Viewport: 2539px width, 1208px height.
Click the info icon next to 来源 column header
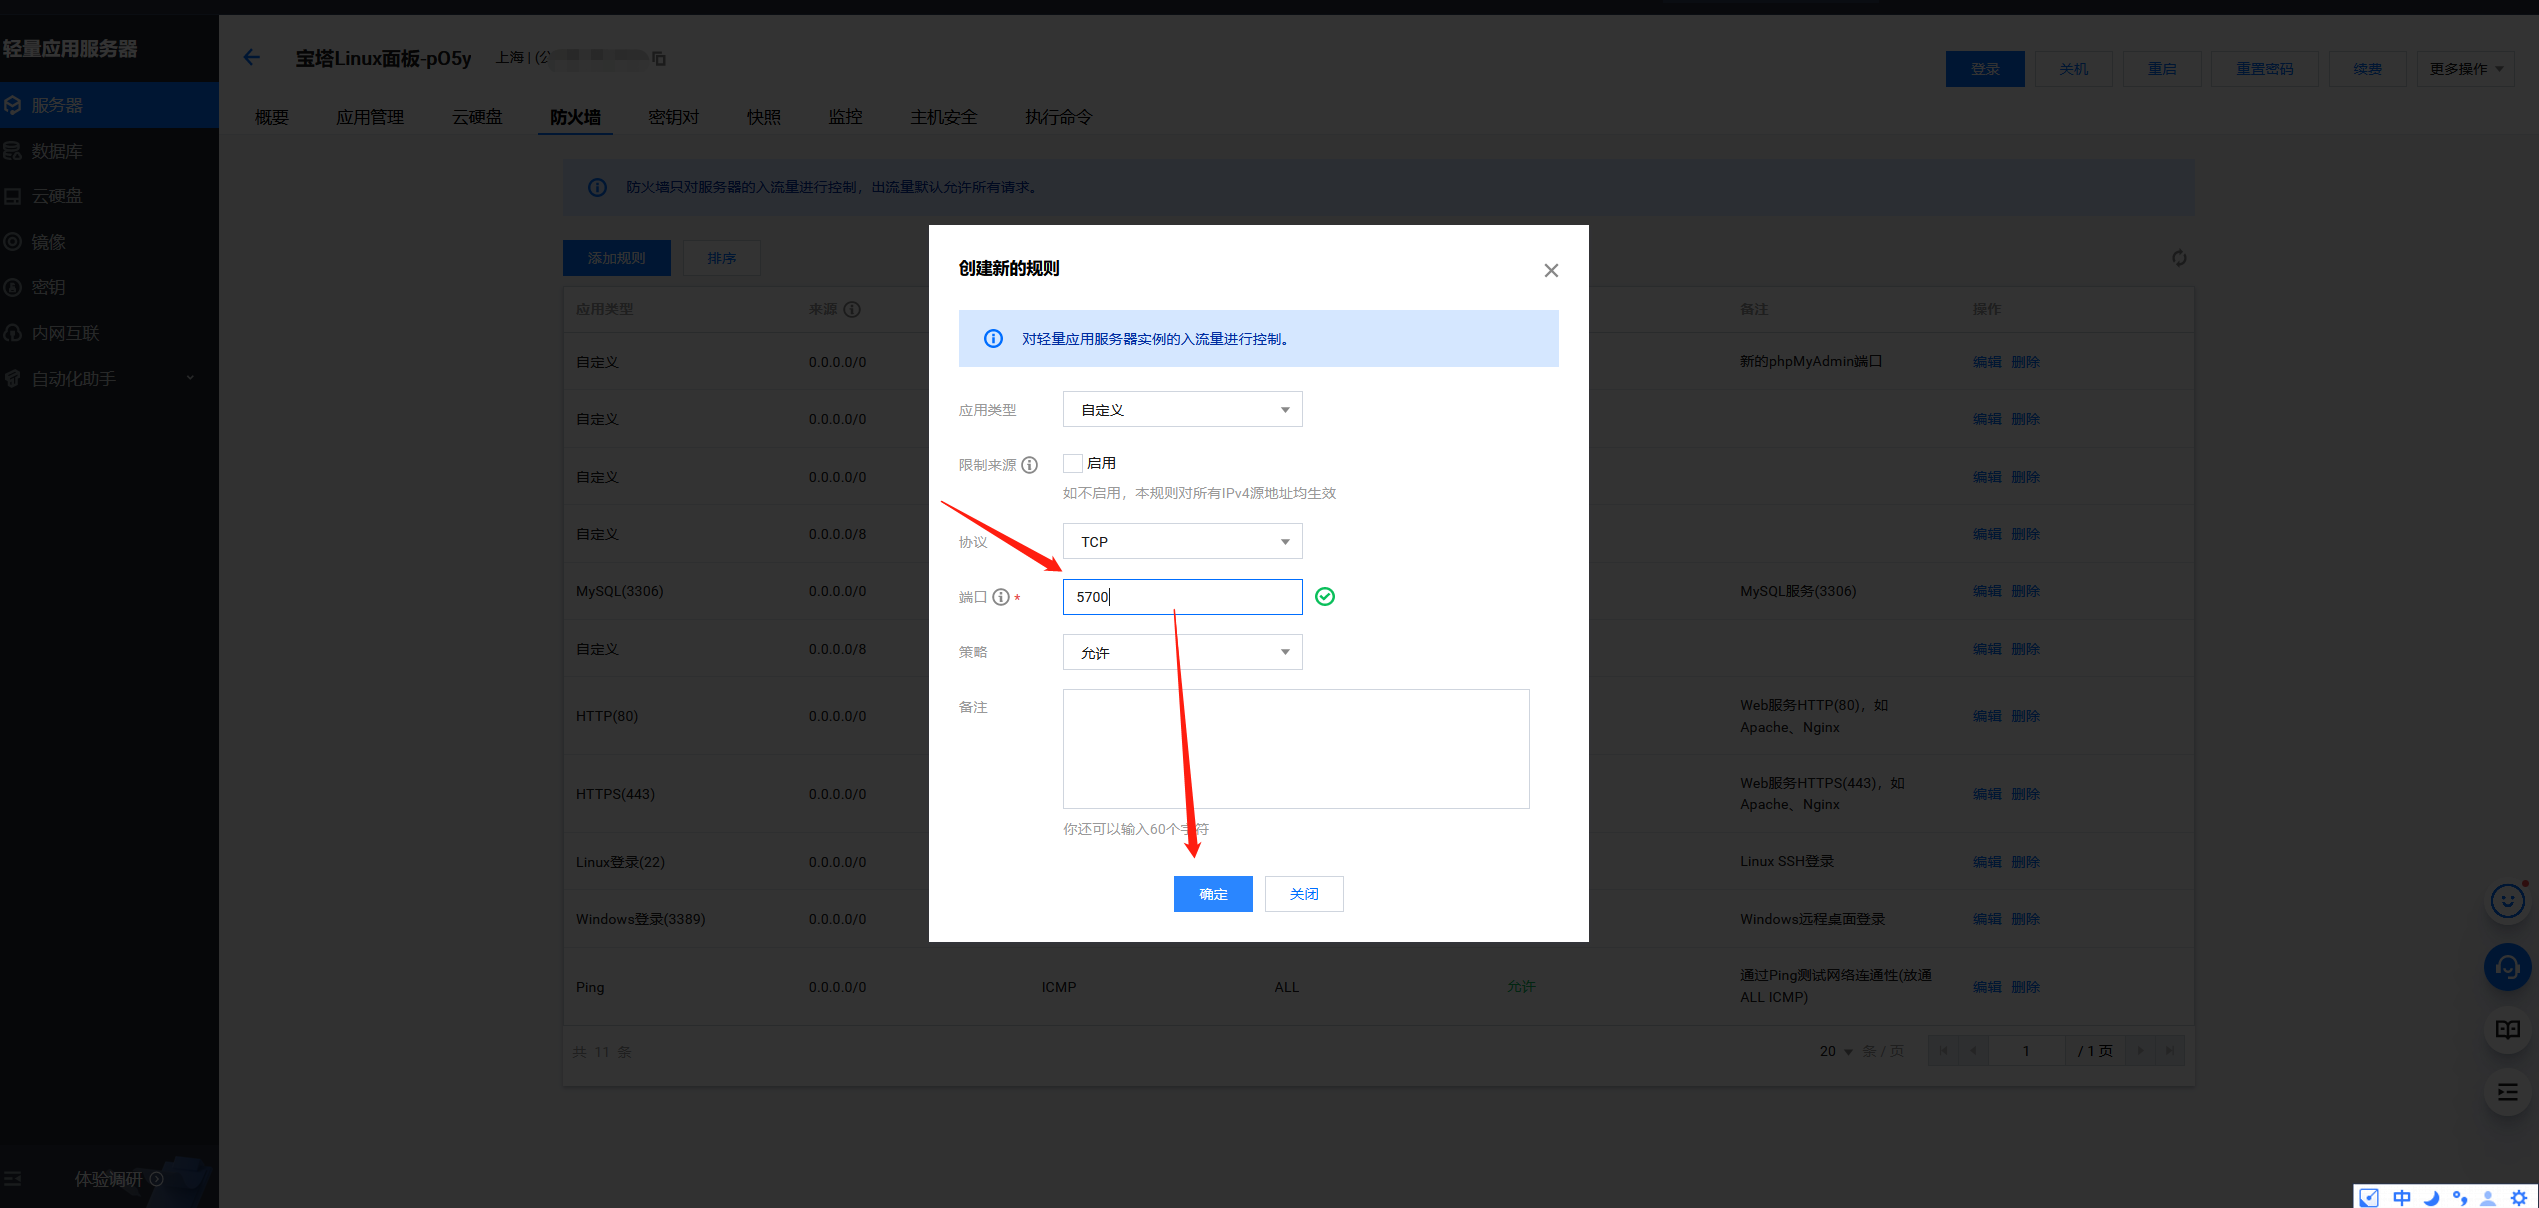click(x=852, y=309)
